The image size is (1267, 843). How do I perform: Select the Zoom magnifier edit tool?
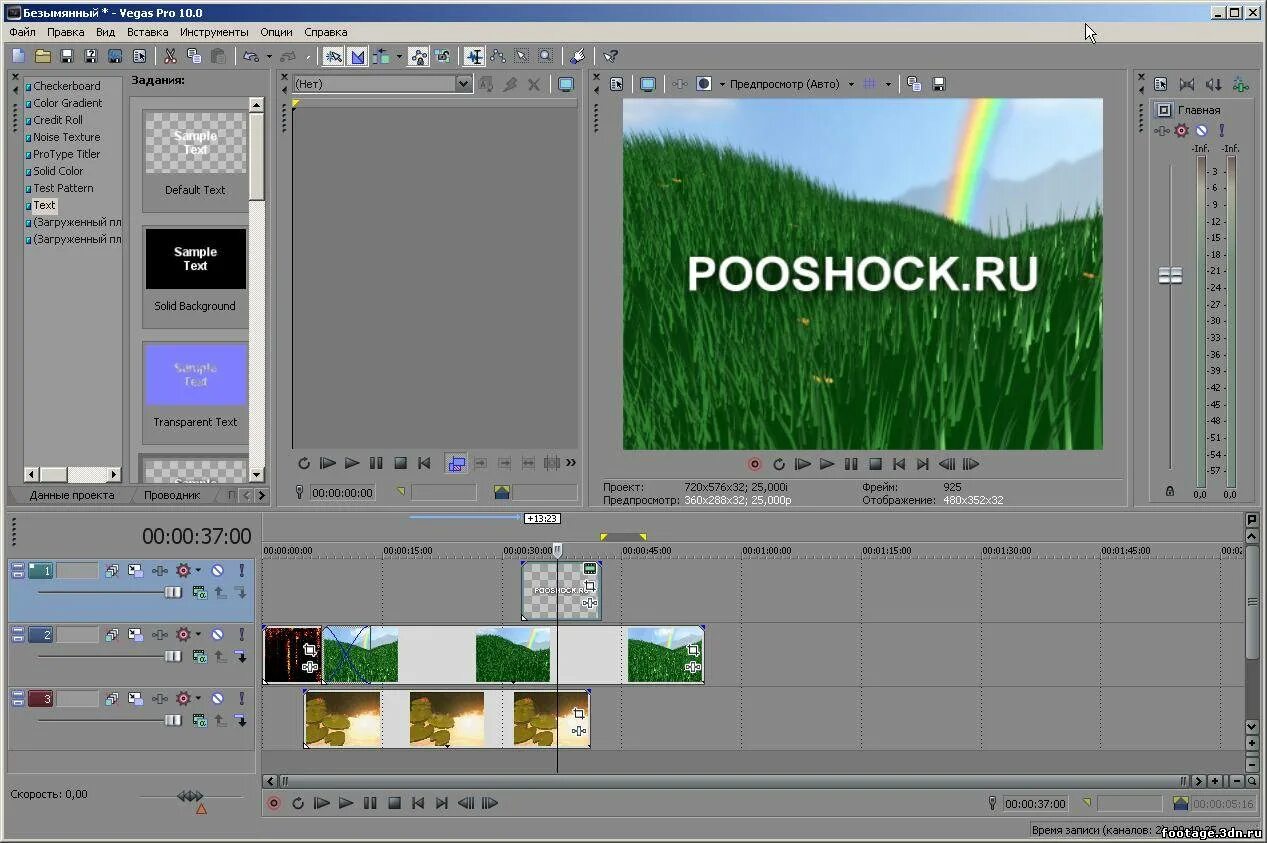(546, 56)
